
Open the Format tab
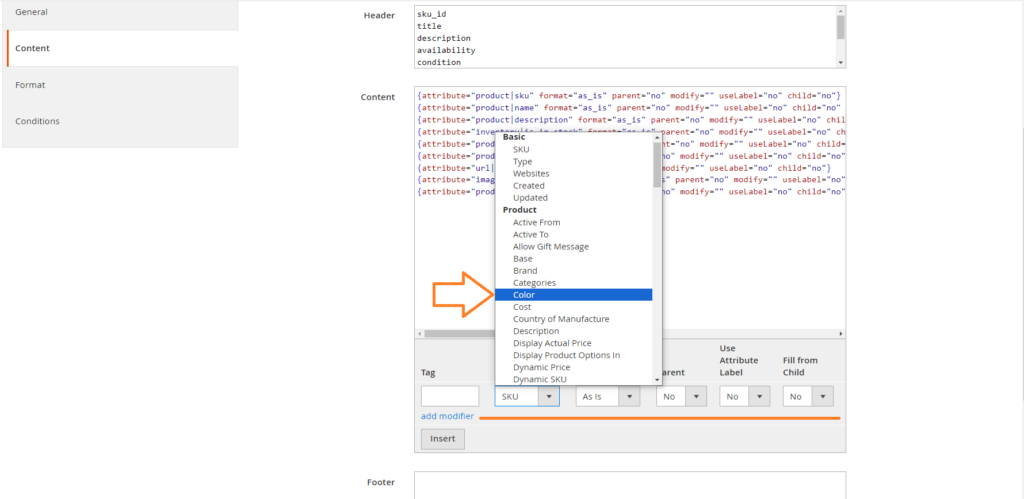point(30,85)
